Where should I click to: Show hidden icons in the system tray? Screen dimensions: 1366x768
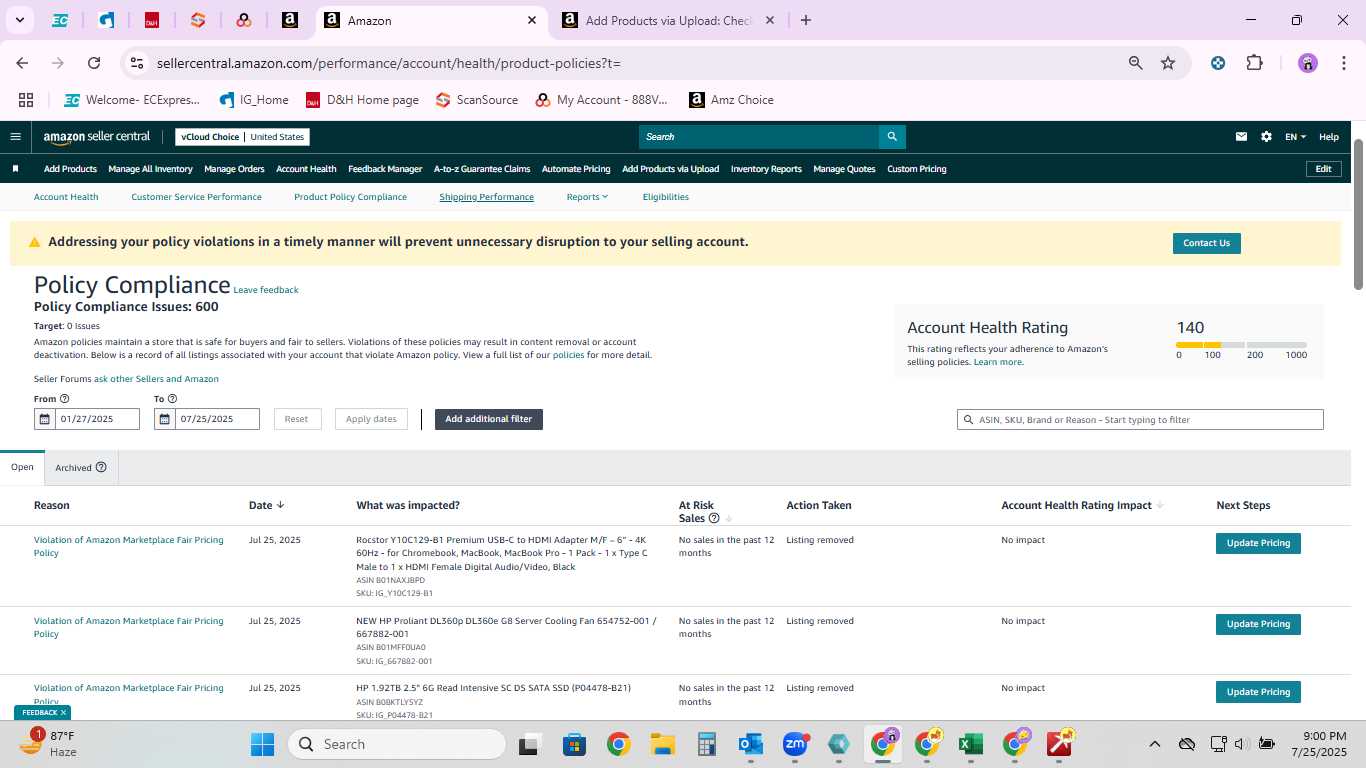point(1155,744)
